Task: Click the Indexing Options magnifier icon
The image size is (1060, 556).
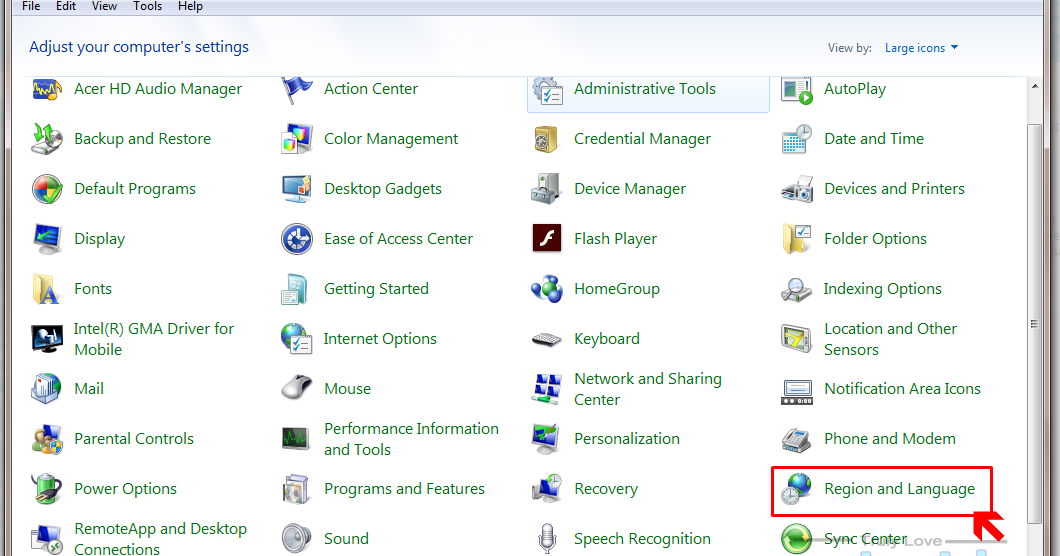Action: pyautogui.click(x=796, y=289)
